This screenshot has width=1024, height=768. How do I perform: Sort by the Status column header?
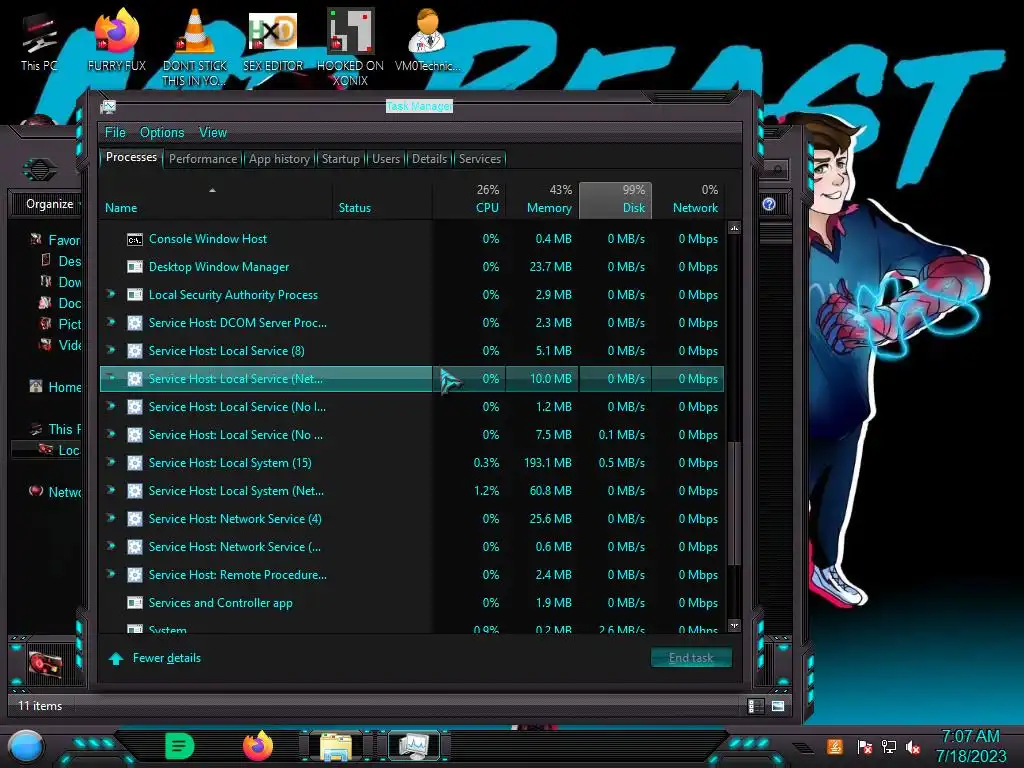click(x=383, y=200)
